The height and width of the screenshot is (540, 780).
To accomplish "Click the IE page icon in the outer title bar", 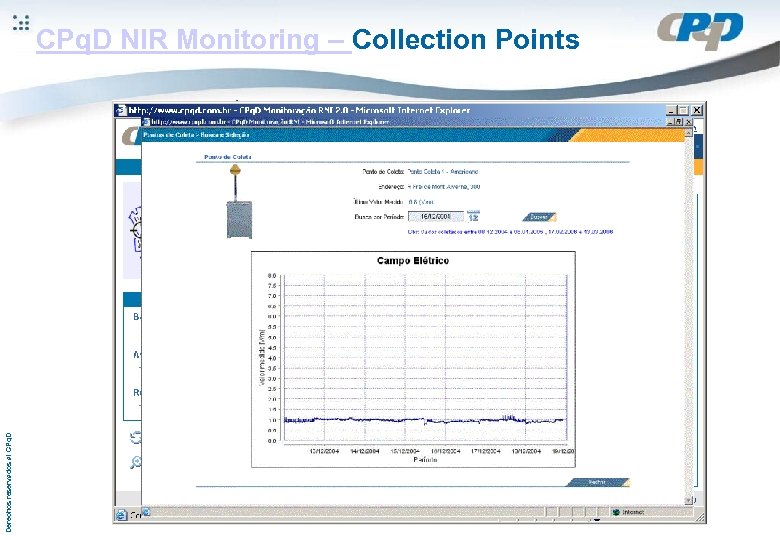I will pyautogui.click(x=121, y=110).
